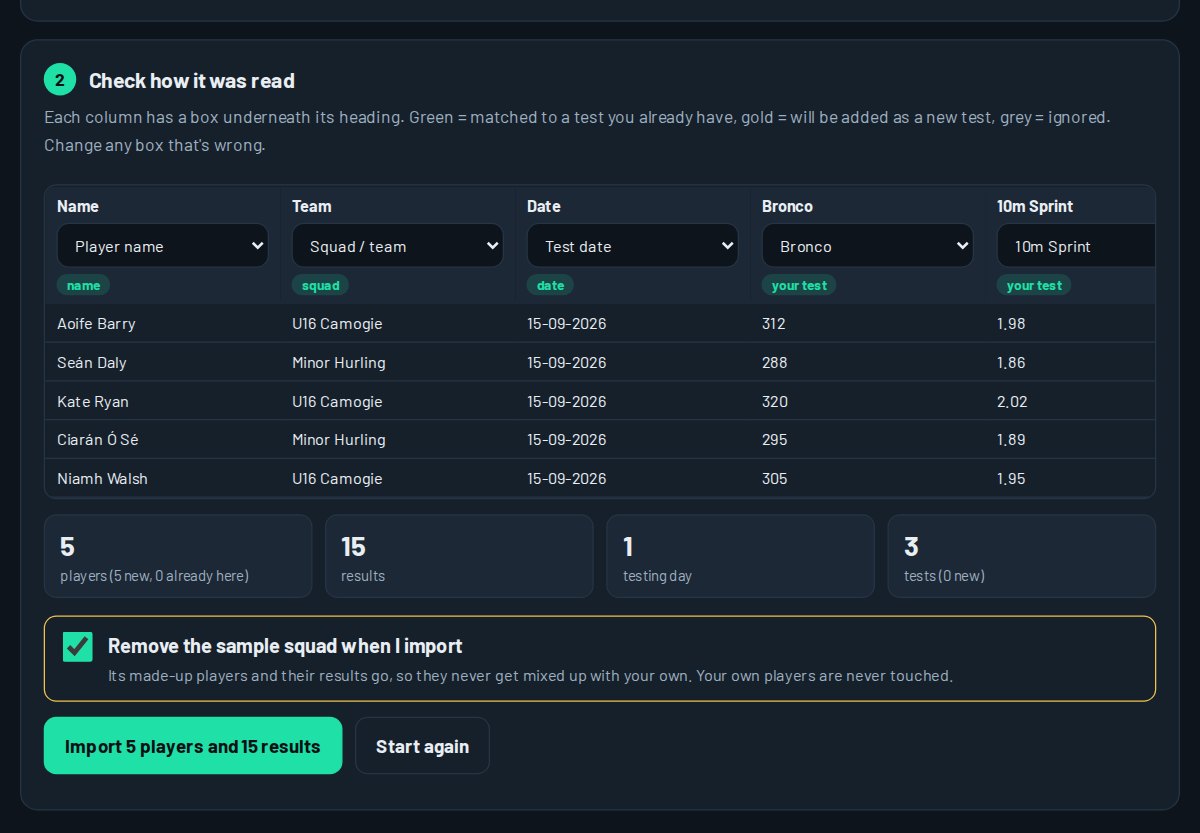1200x833 pixels.
Task: Click the 'Check how it was read' heading
Action: [192, 81]
